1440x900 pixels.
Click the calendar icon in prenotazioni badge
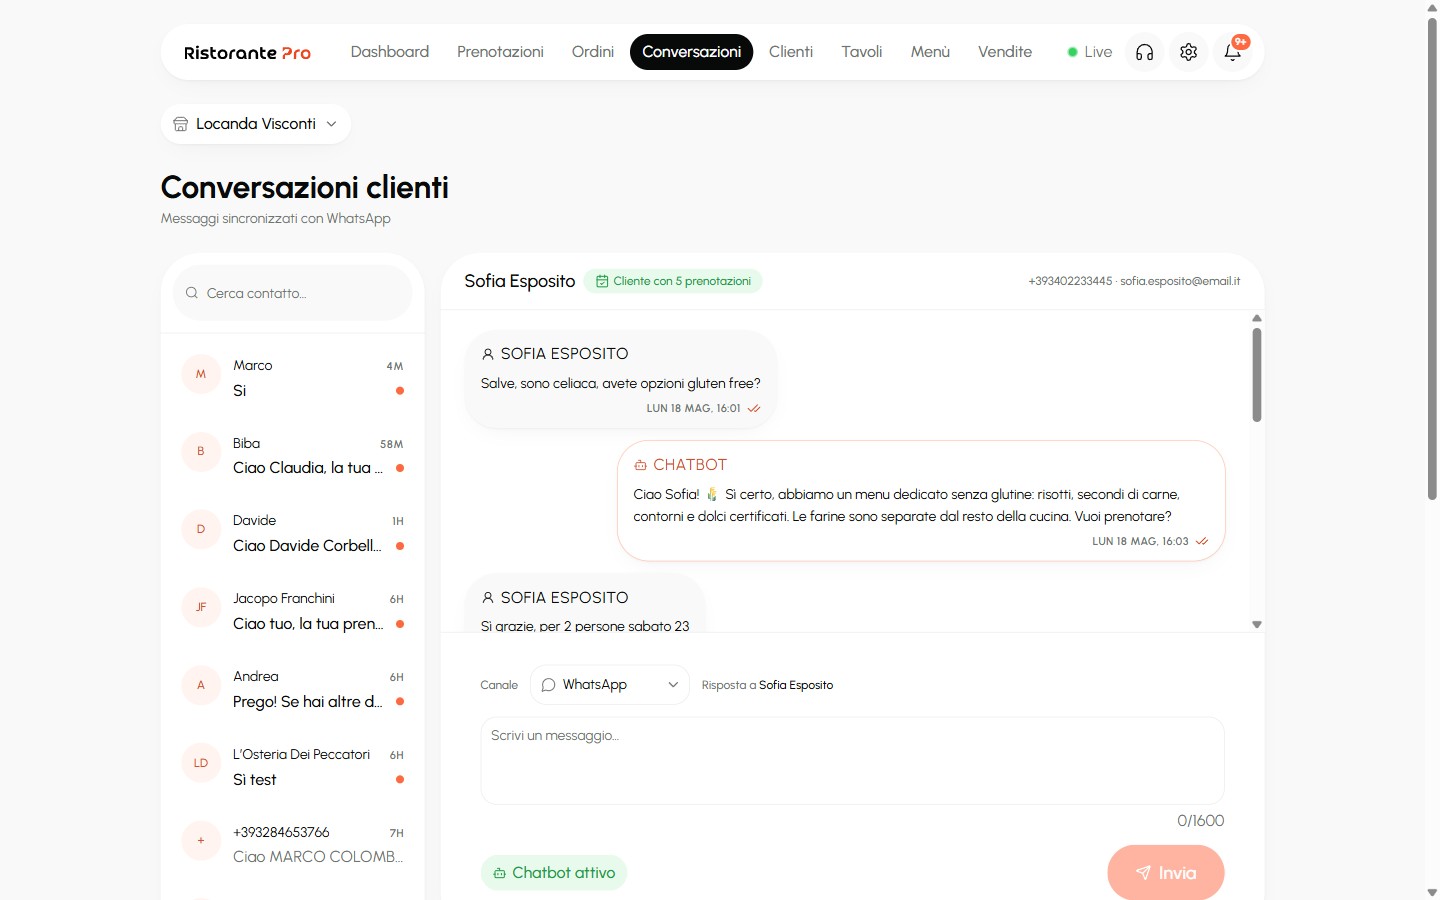click(602, 281)
